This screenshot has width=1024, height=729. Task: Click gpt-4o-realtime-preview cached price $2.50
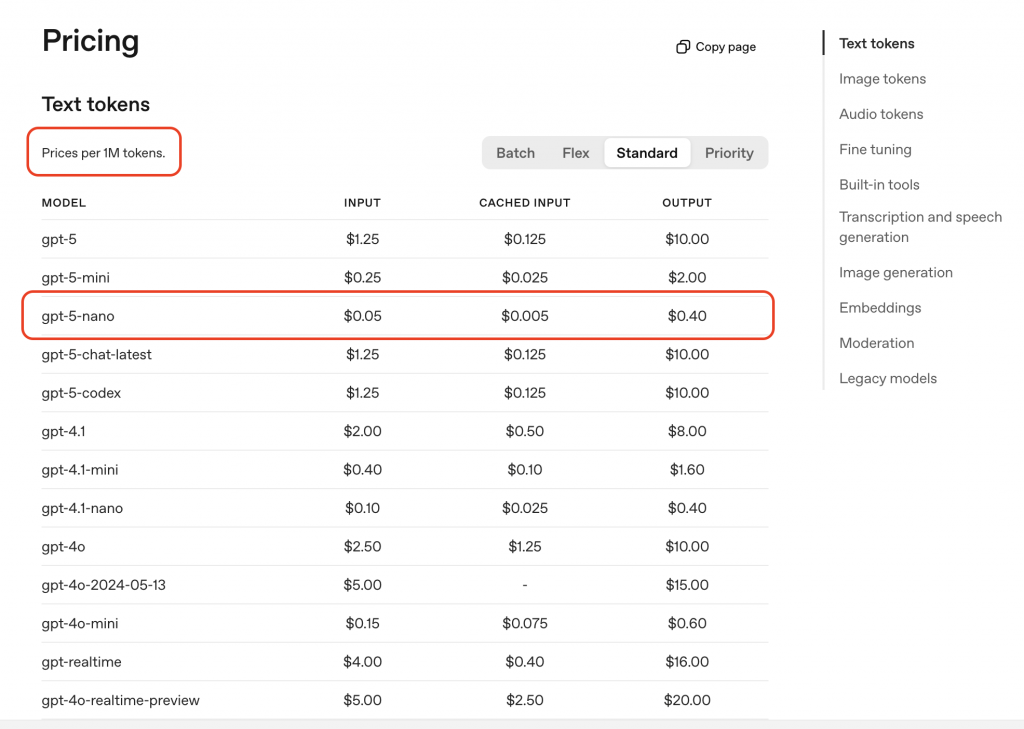point(524,700)
